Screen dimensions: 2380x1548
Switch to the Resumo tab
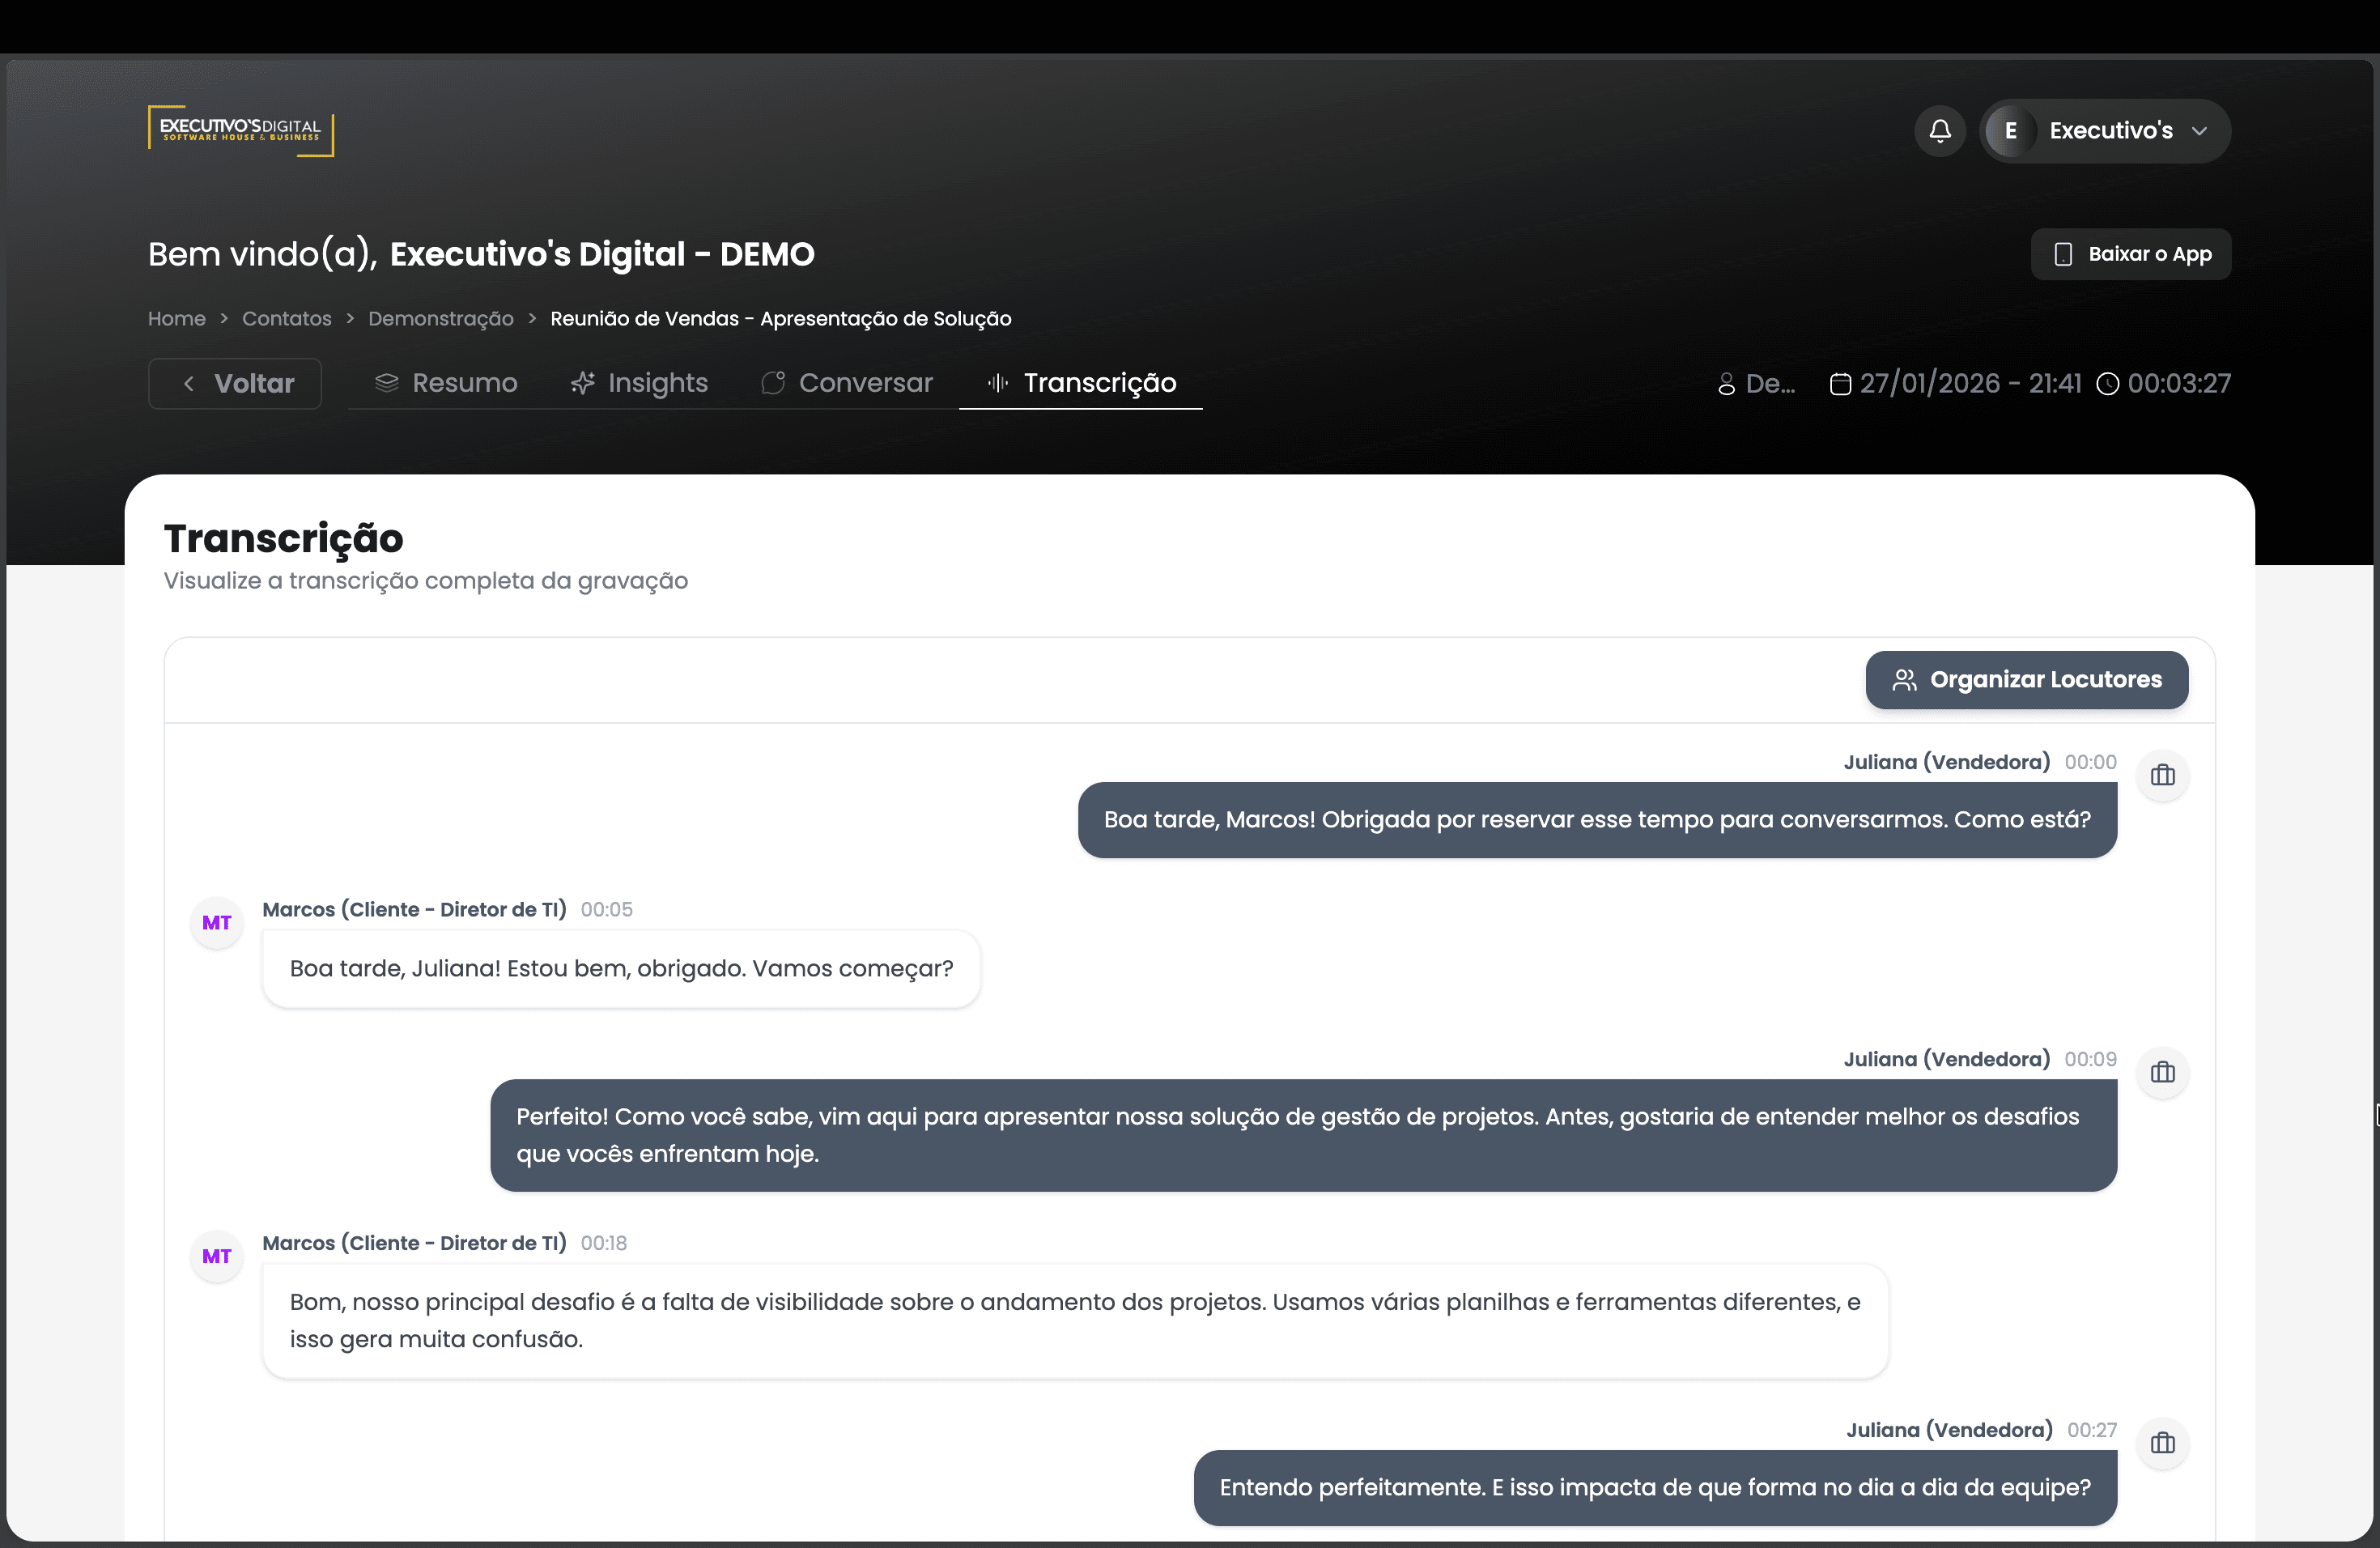[446, 383]
